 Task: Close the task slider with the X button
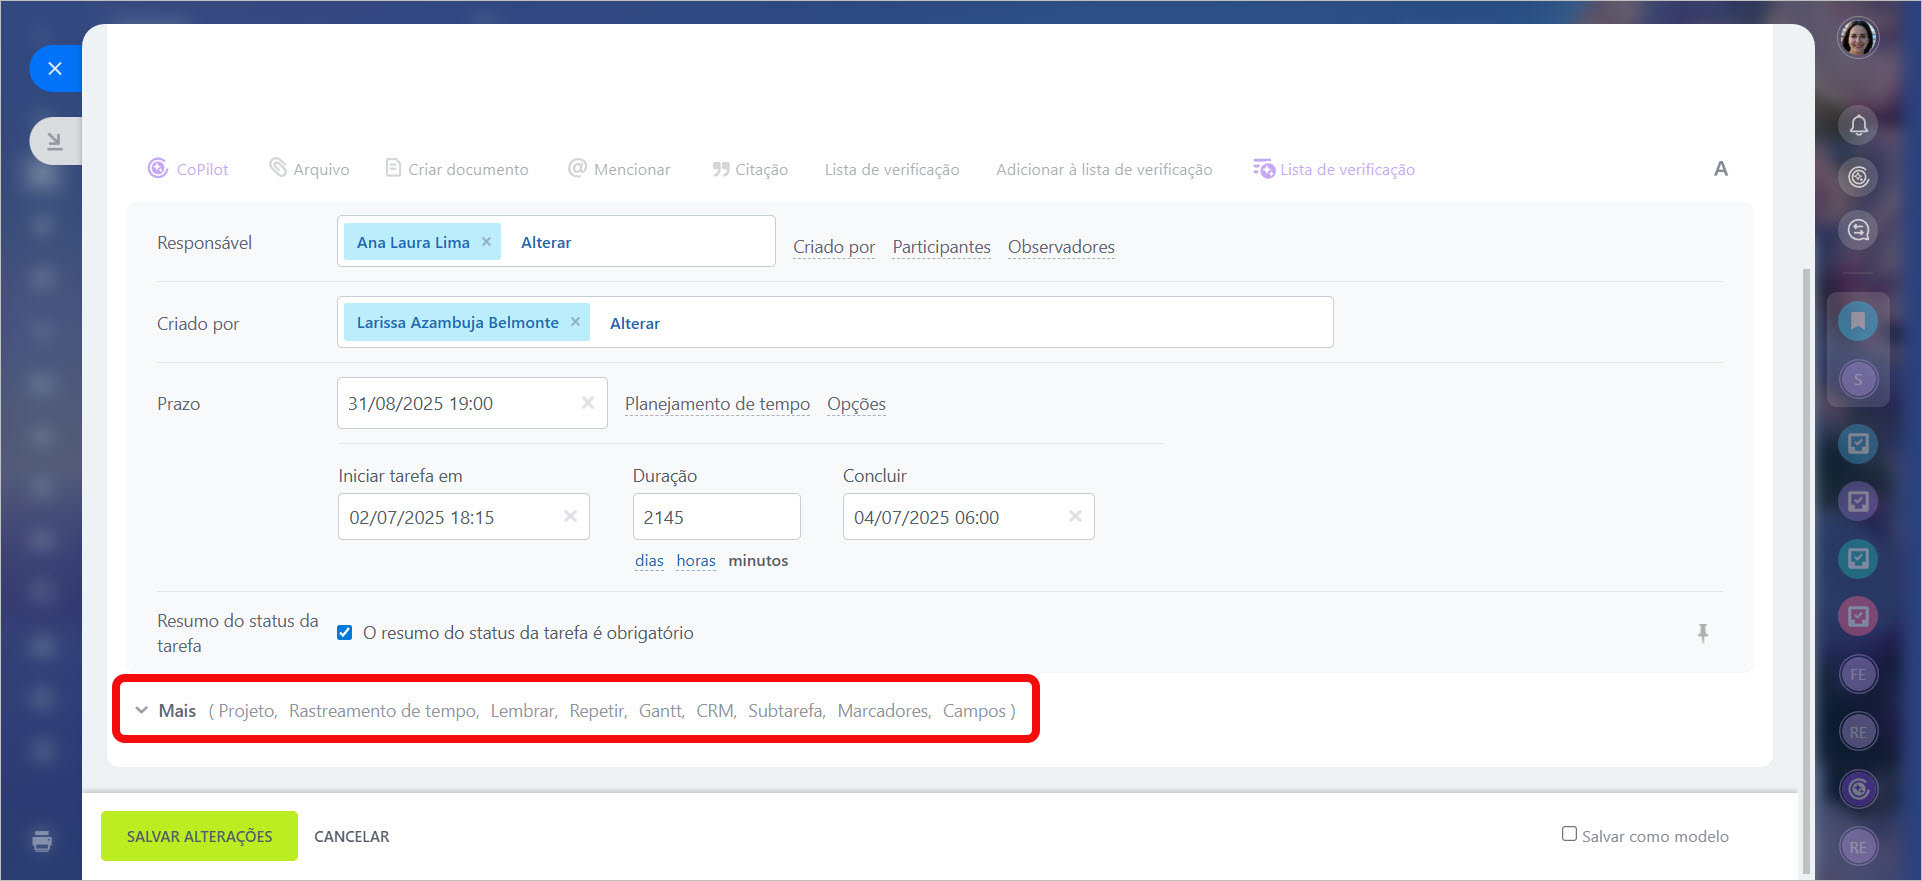[x=55, y=68]
